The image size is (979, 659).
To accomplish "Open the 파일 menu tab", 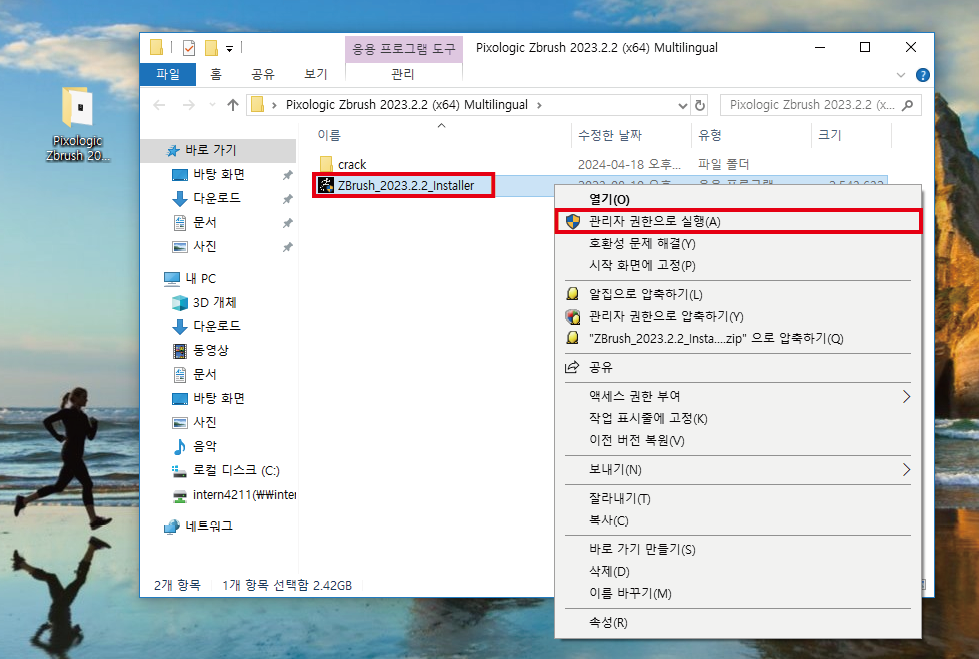I will [x=168, y=74].
